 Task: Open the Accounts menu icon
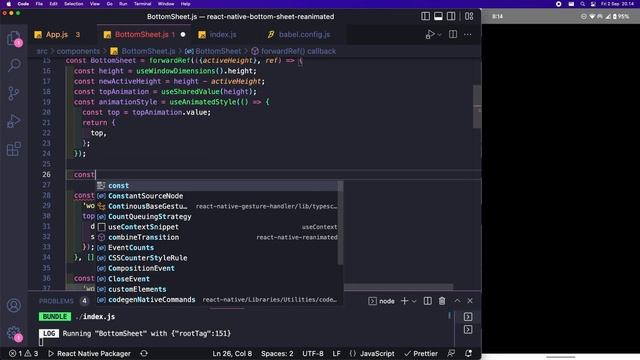coord(14,305)
